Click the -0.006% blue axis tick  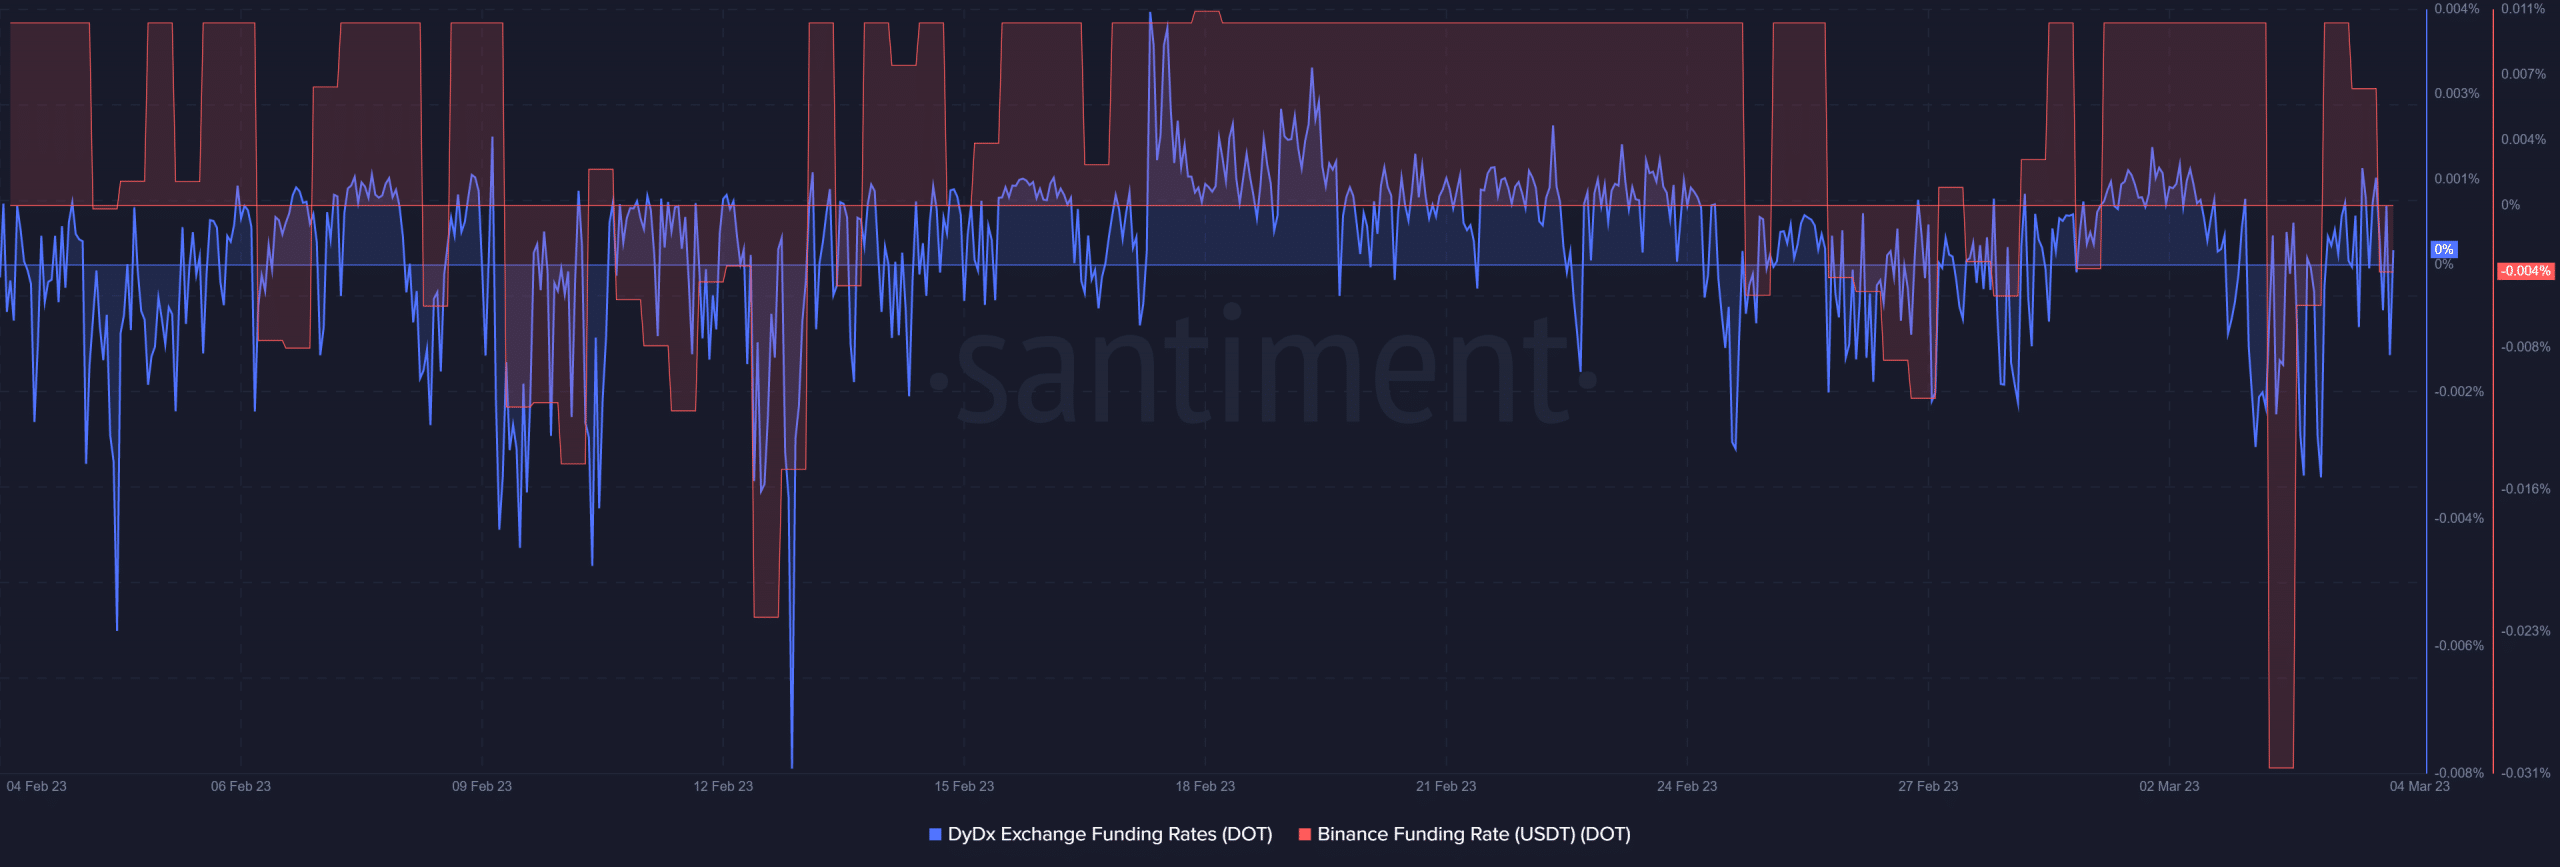[2459, 646]
